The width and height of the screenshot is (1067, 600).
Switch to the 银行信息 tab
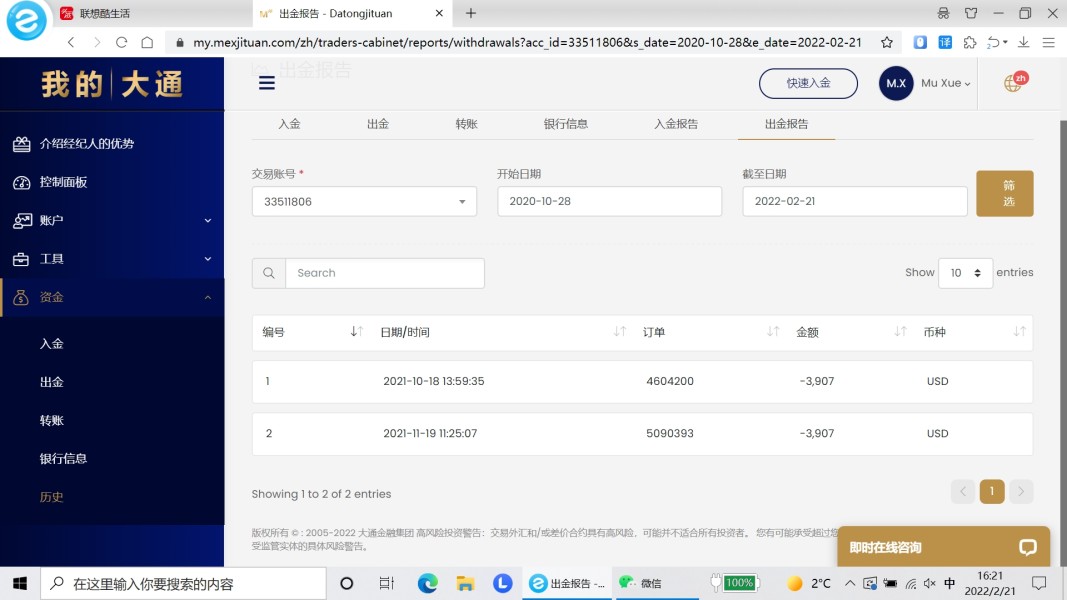click(x=566, y=124)
